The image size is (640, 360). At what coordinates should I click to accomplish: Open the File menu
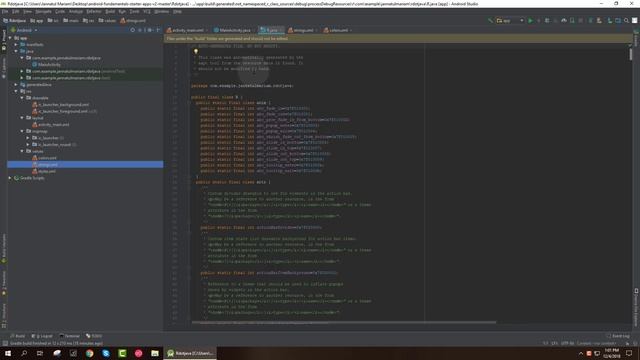click(x=5, y=11)
